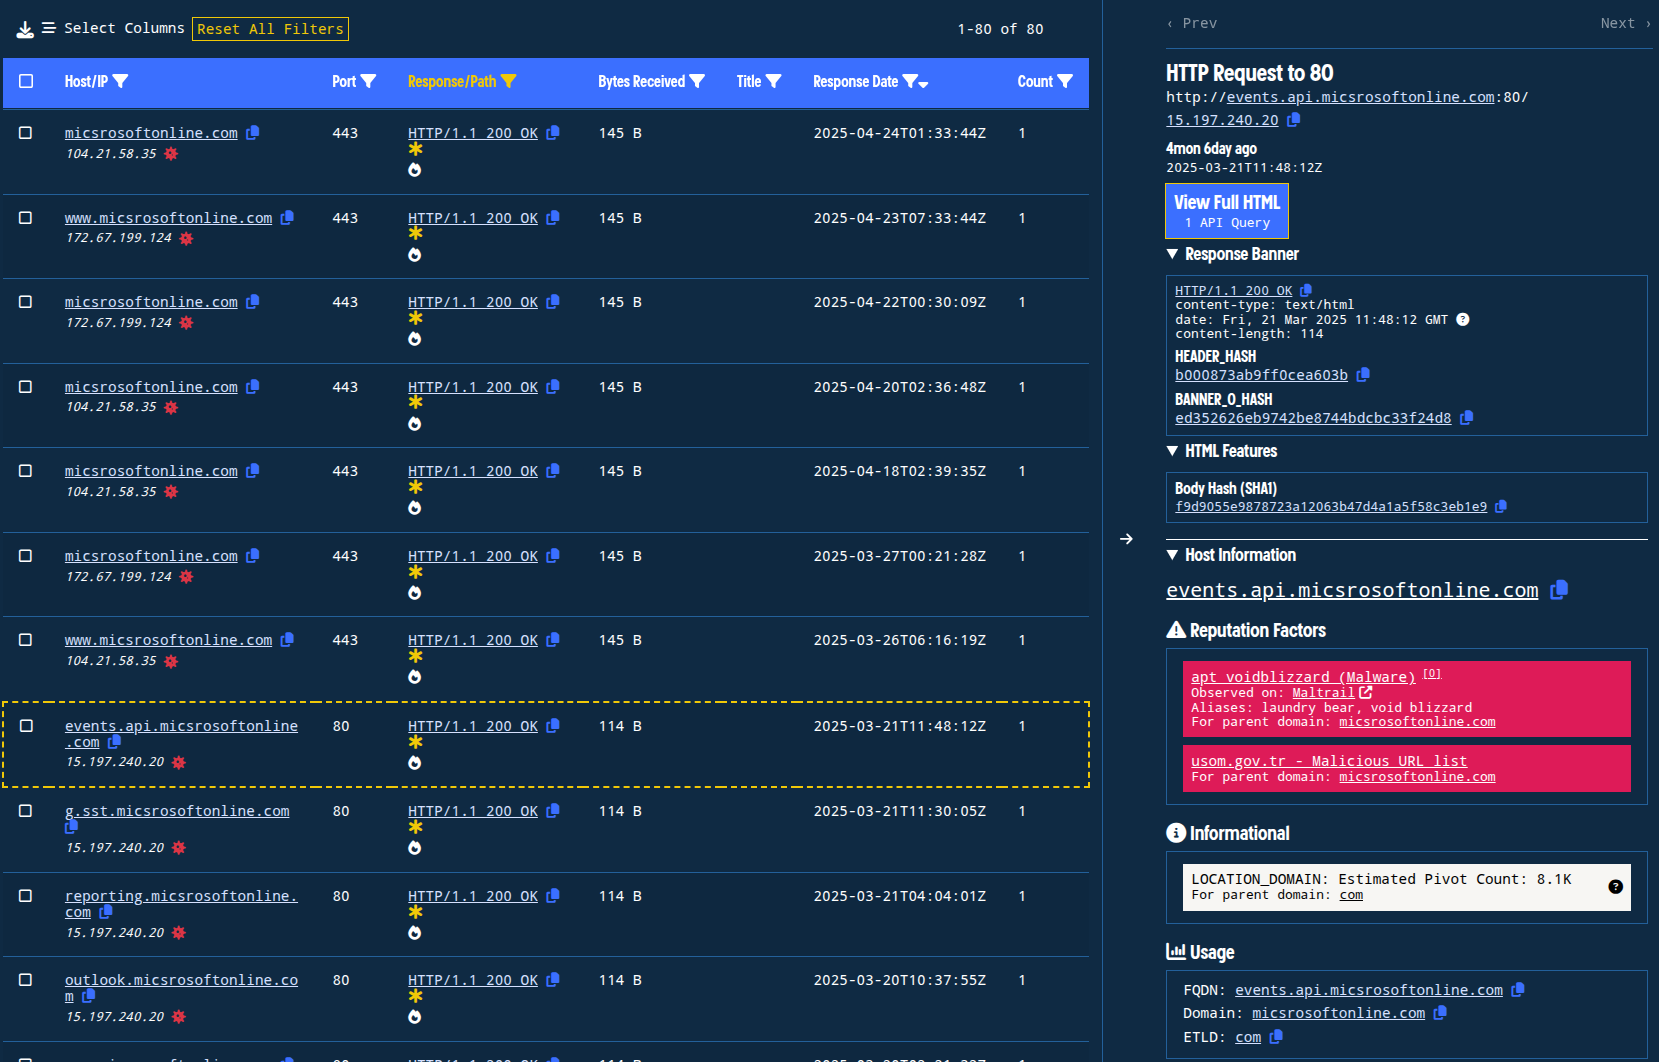1659x1062 pixels.
Task: Go to Next request
Action: tap(1625, 23)
